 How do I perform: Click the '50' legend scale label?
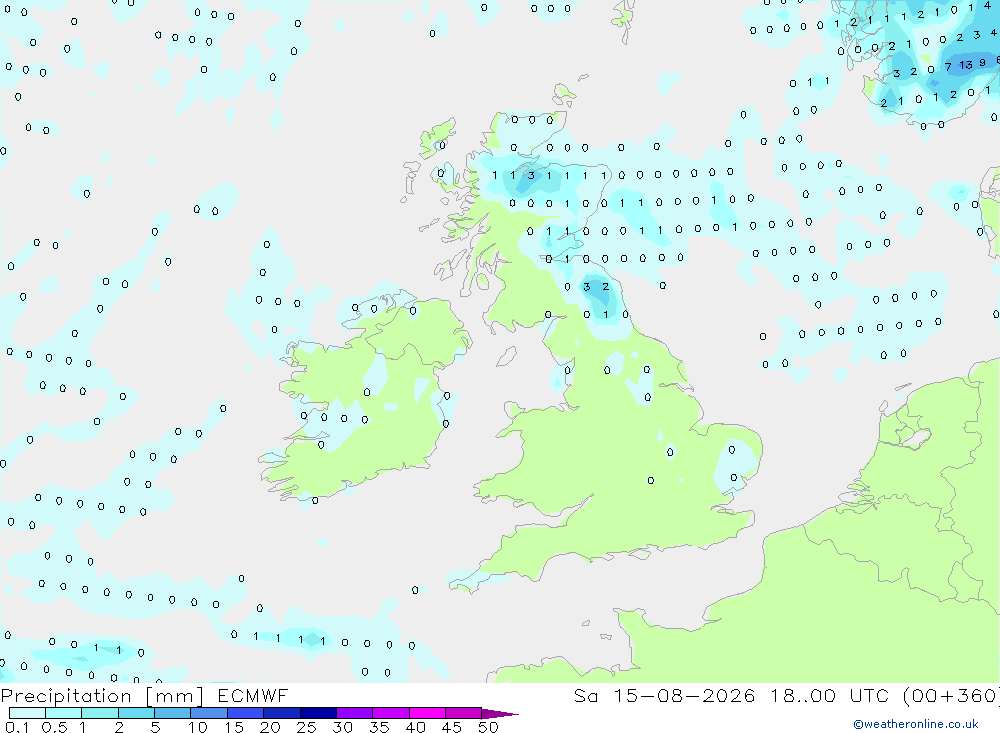pos(488,727)
